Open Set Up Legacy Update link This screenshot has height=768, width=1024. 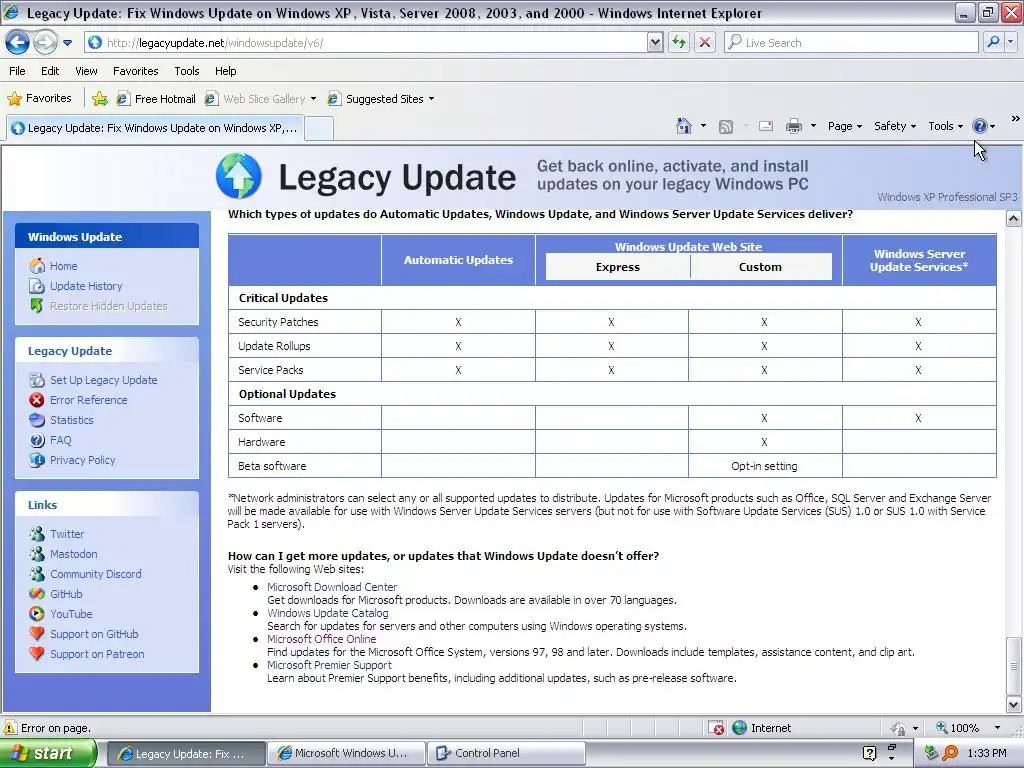103,380
